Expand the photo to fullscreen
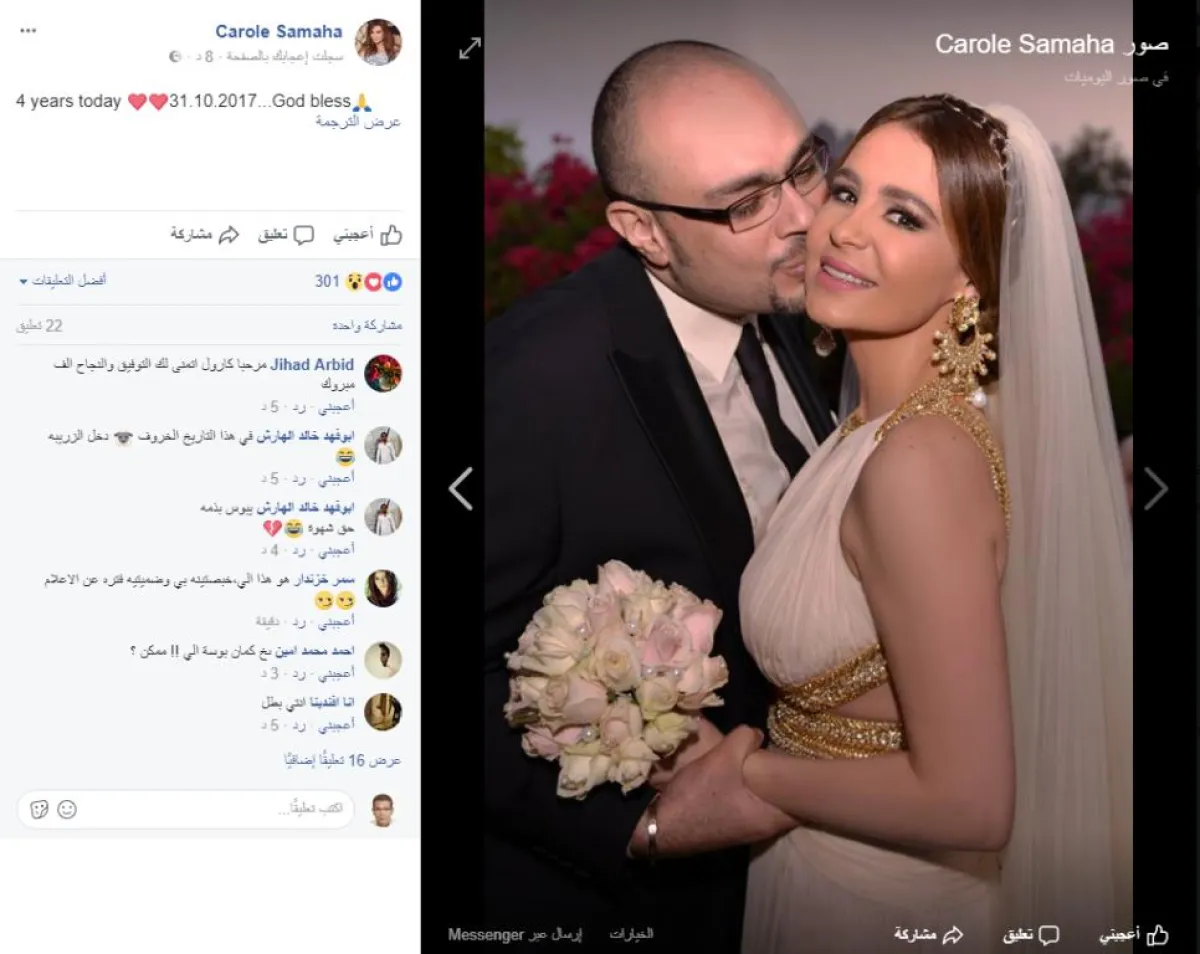 coord(470,48)
